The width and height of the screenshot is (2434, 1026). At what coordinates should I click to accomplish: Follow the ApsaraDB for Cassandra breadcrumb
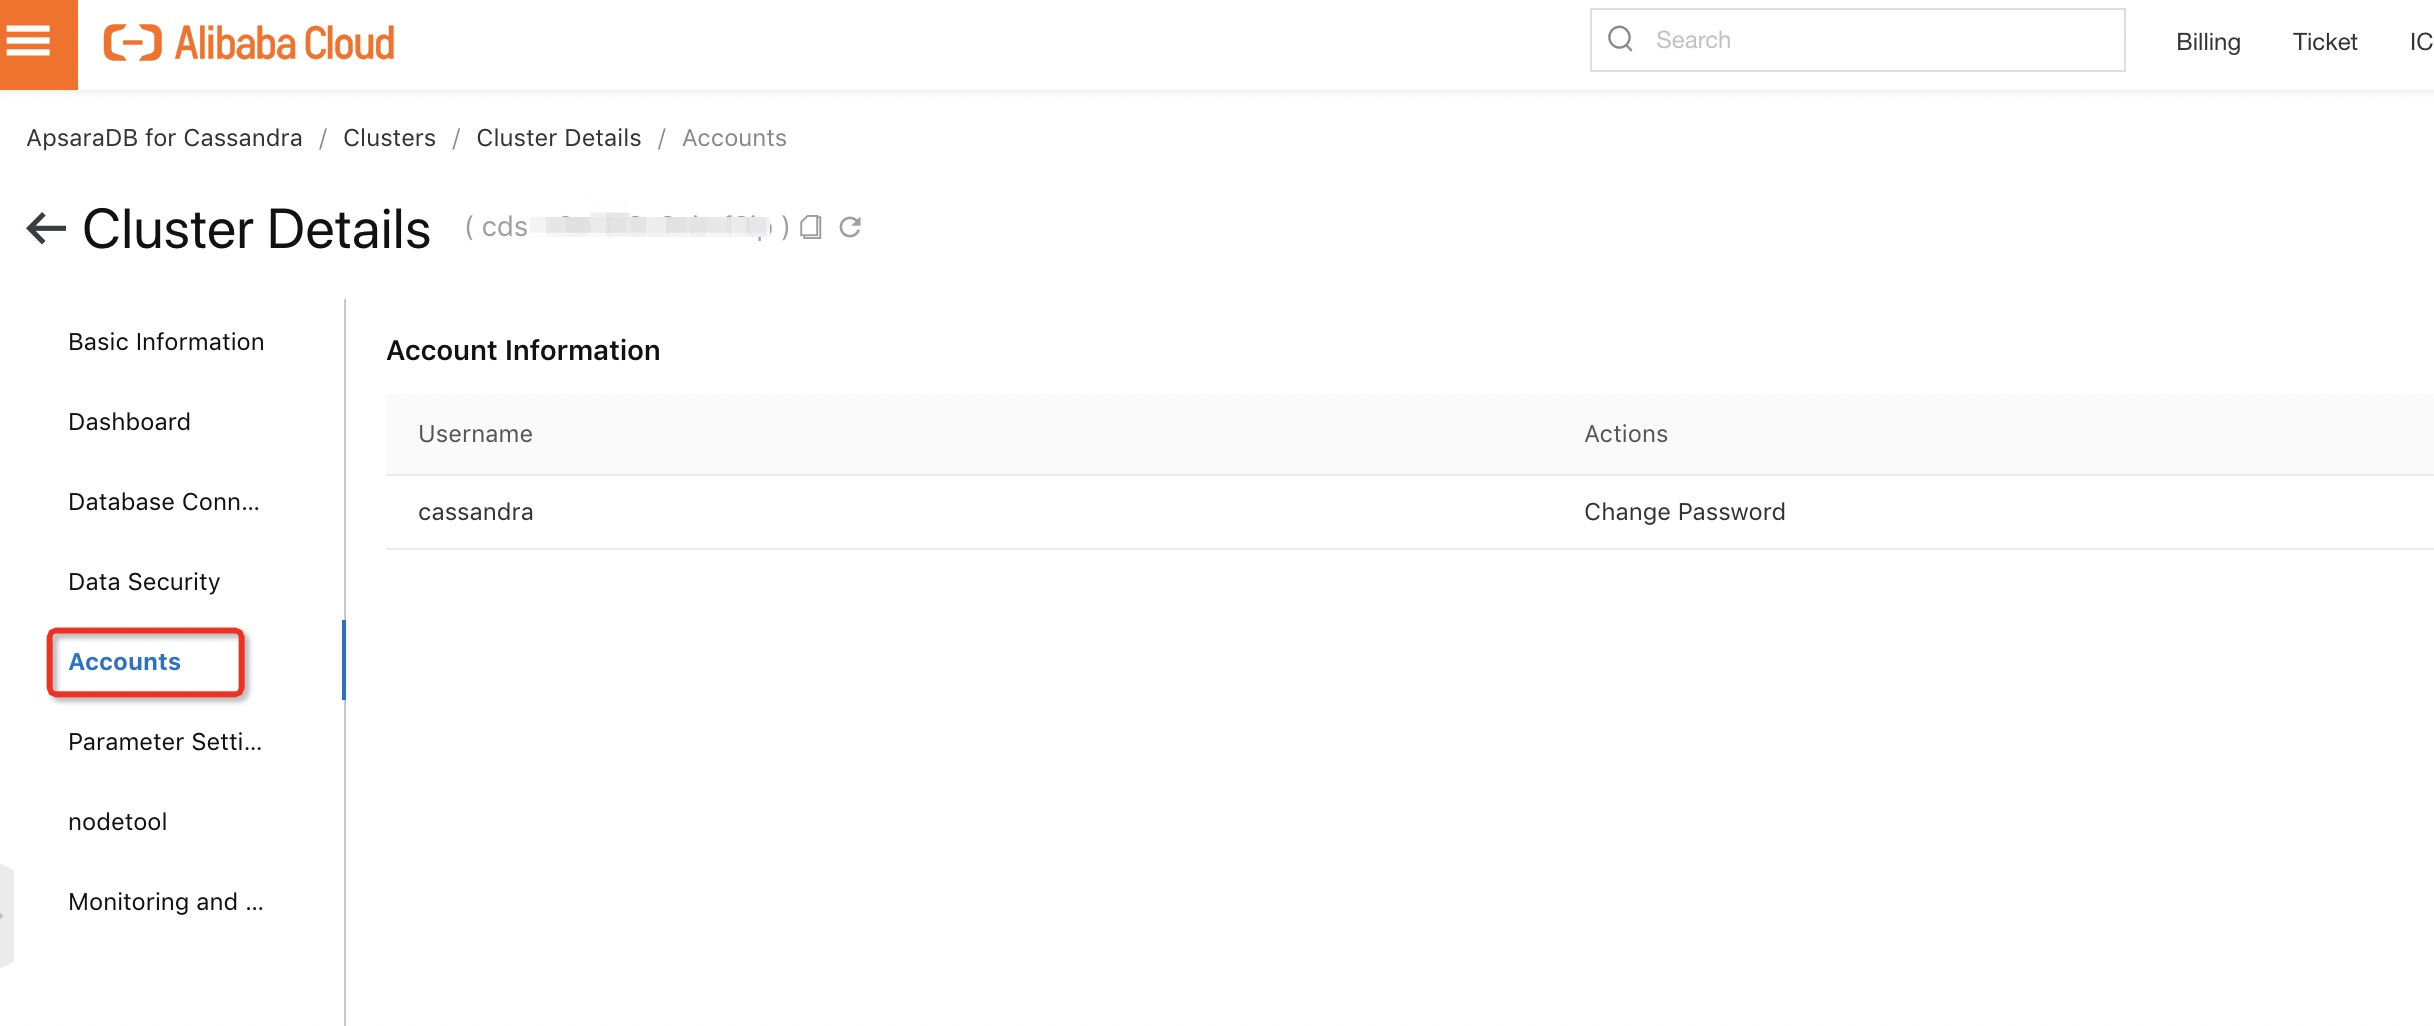pyautogui.click(x=164, y=138)
